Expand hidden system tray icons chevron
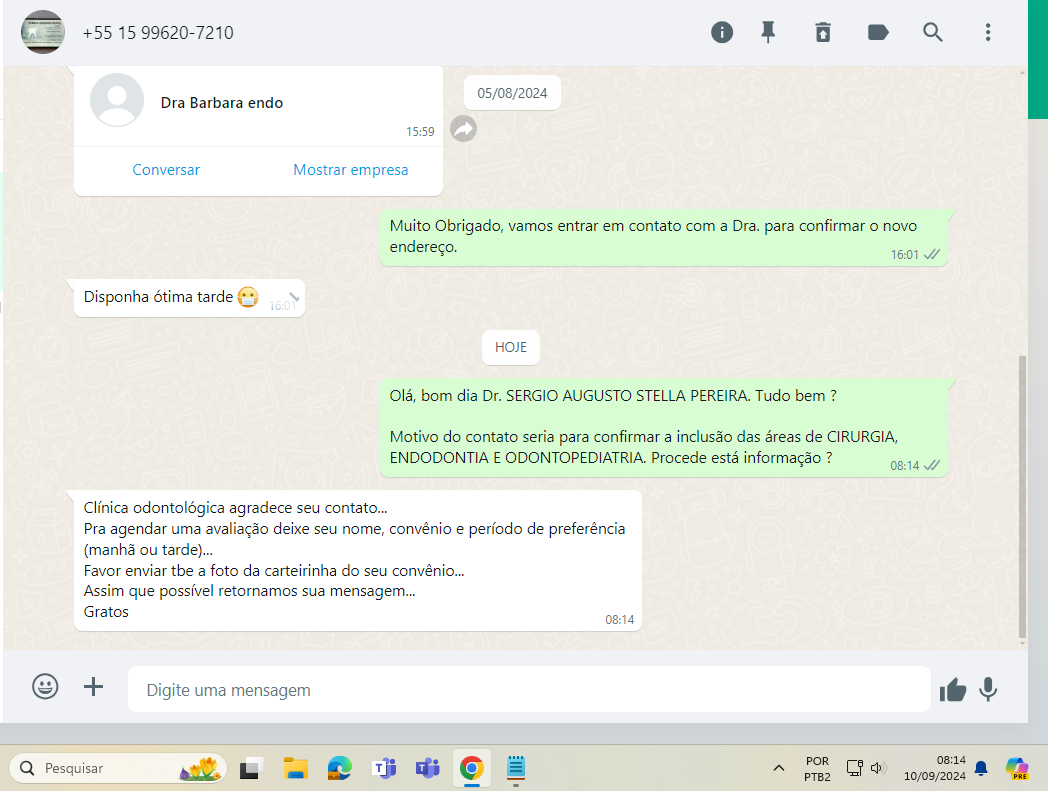1048x791 pixels. [779, 768]
